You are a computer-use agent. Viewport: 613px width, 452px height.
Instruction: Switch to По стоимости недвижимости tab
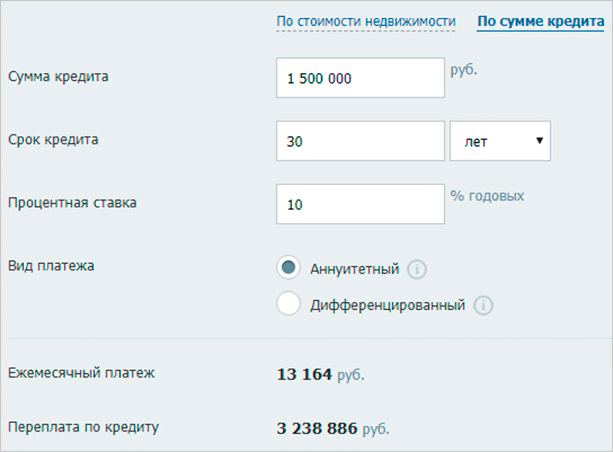[366, 21]
